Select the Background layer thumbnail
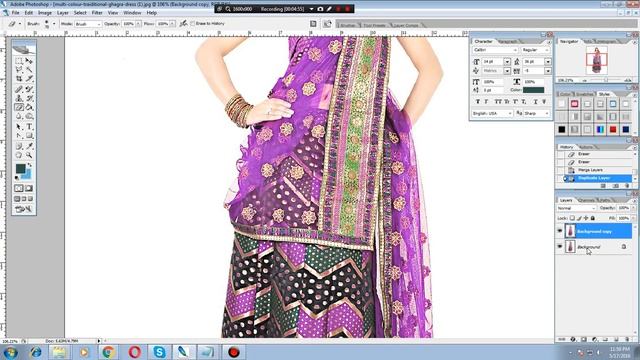 (570, 247)
